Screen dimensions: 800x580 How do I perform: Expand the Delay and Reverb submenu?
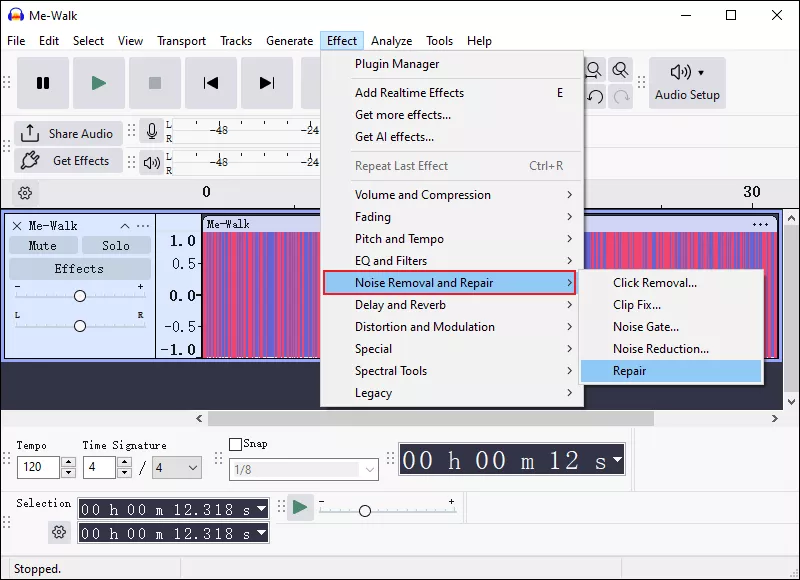(452, 305)
